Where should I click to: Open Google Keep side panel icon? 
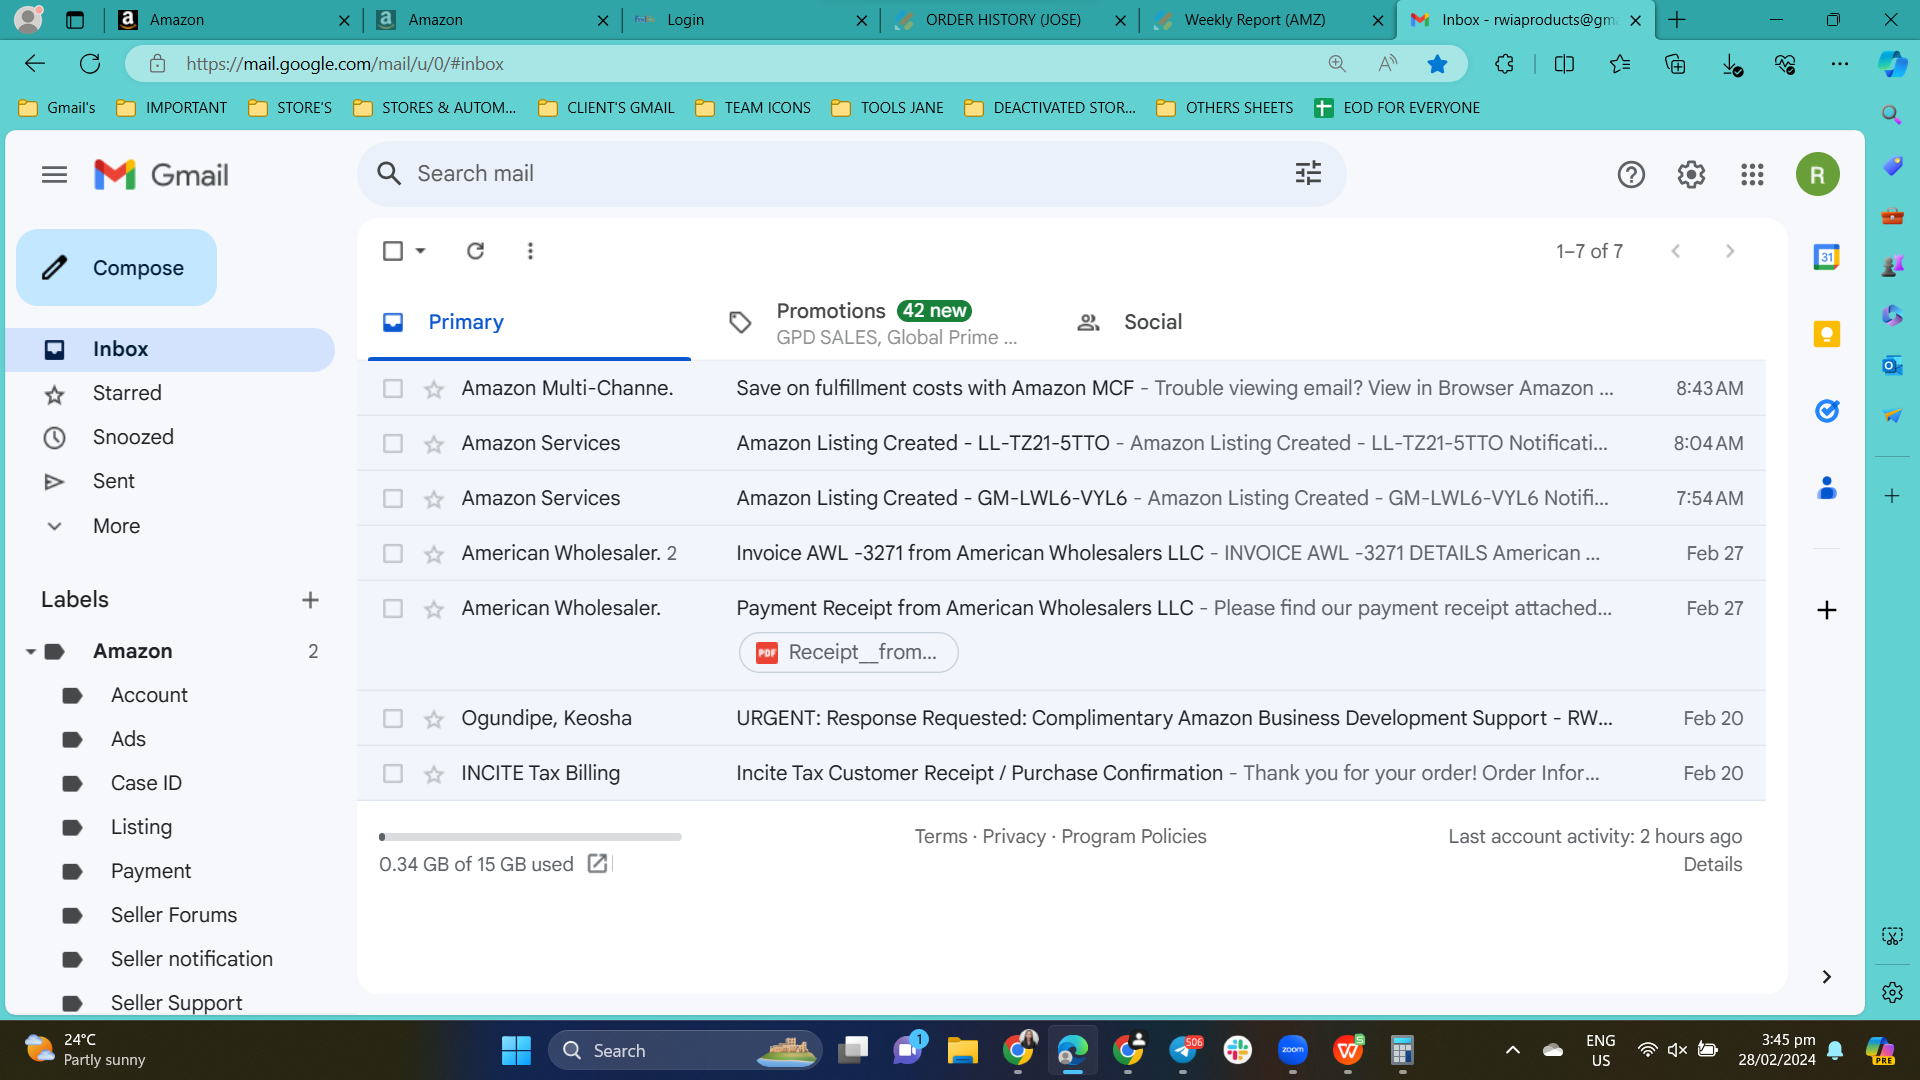[x=1827, y=334]
